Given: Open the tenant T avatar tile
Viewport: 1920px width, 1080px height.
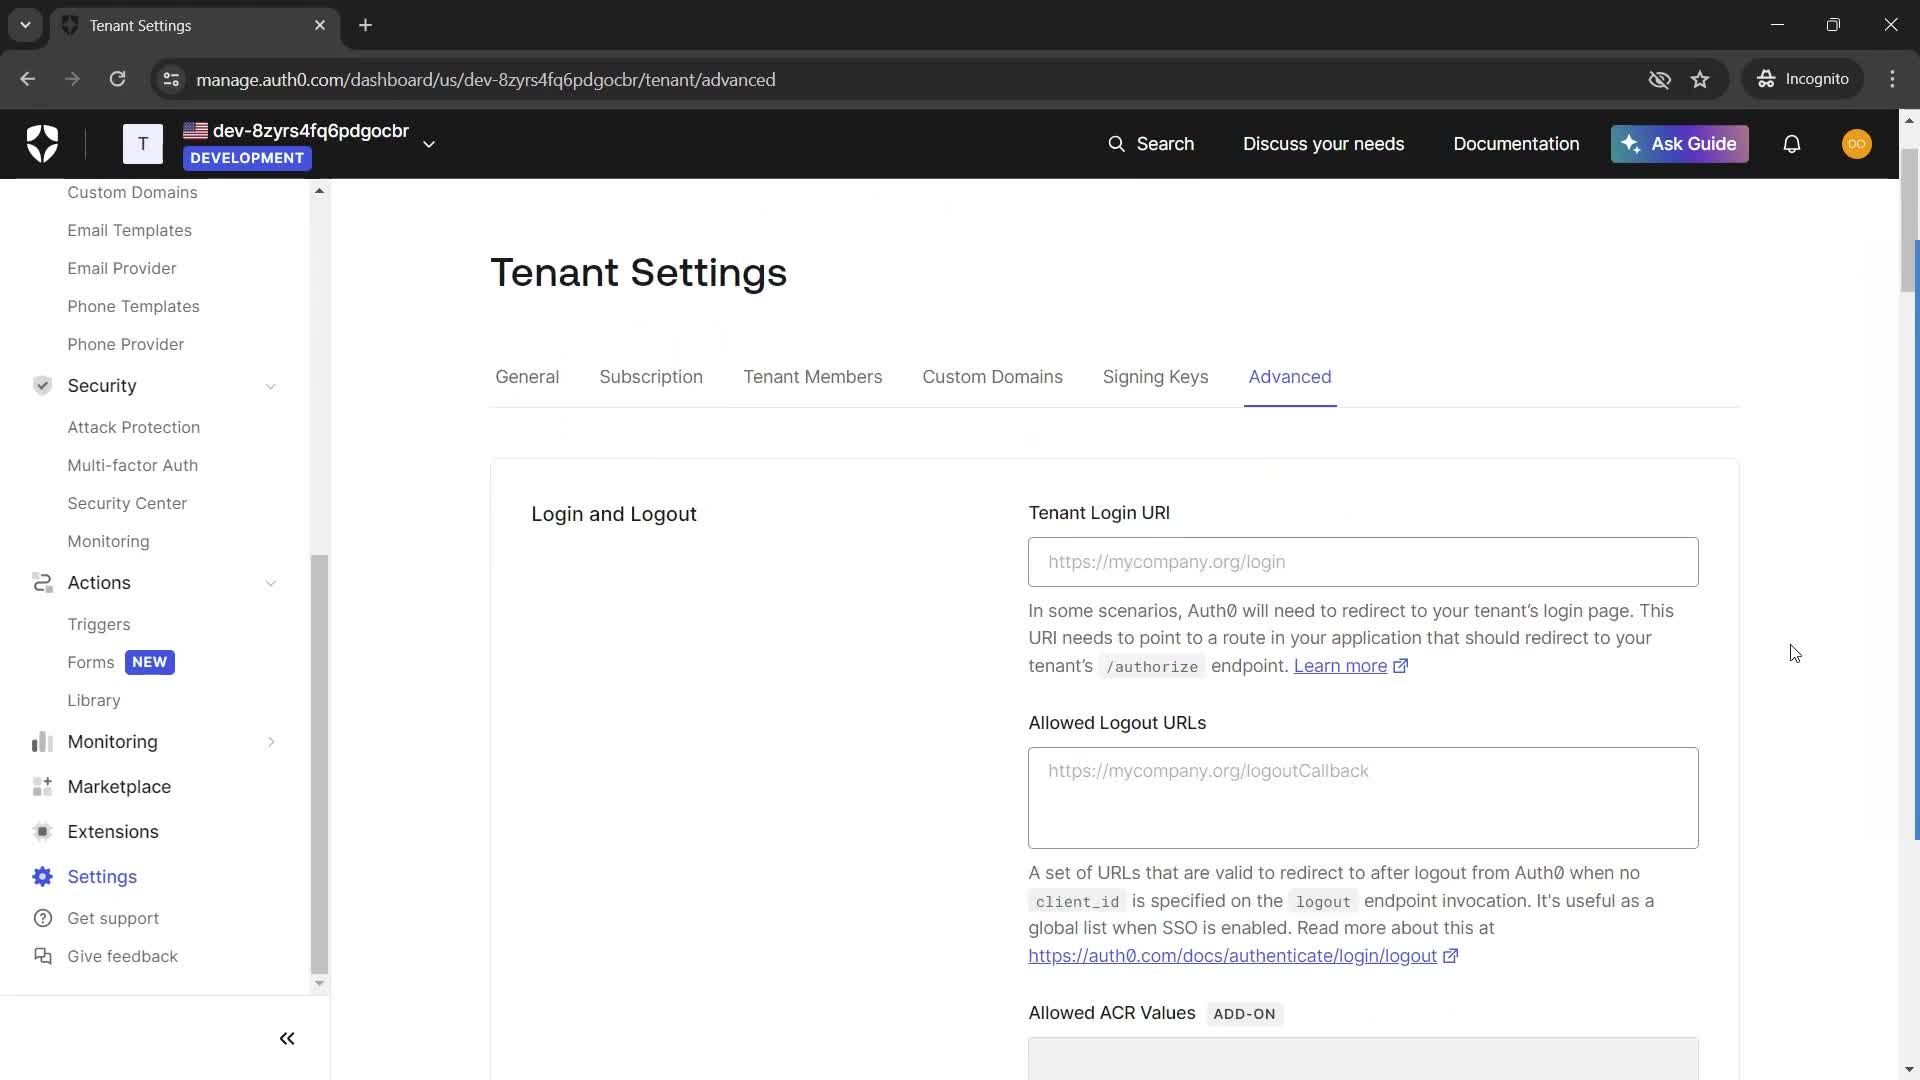Looking at the screenshot, I should click(143, 144).
